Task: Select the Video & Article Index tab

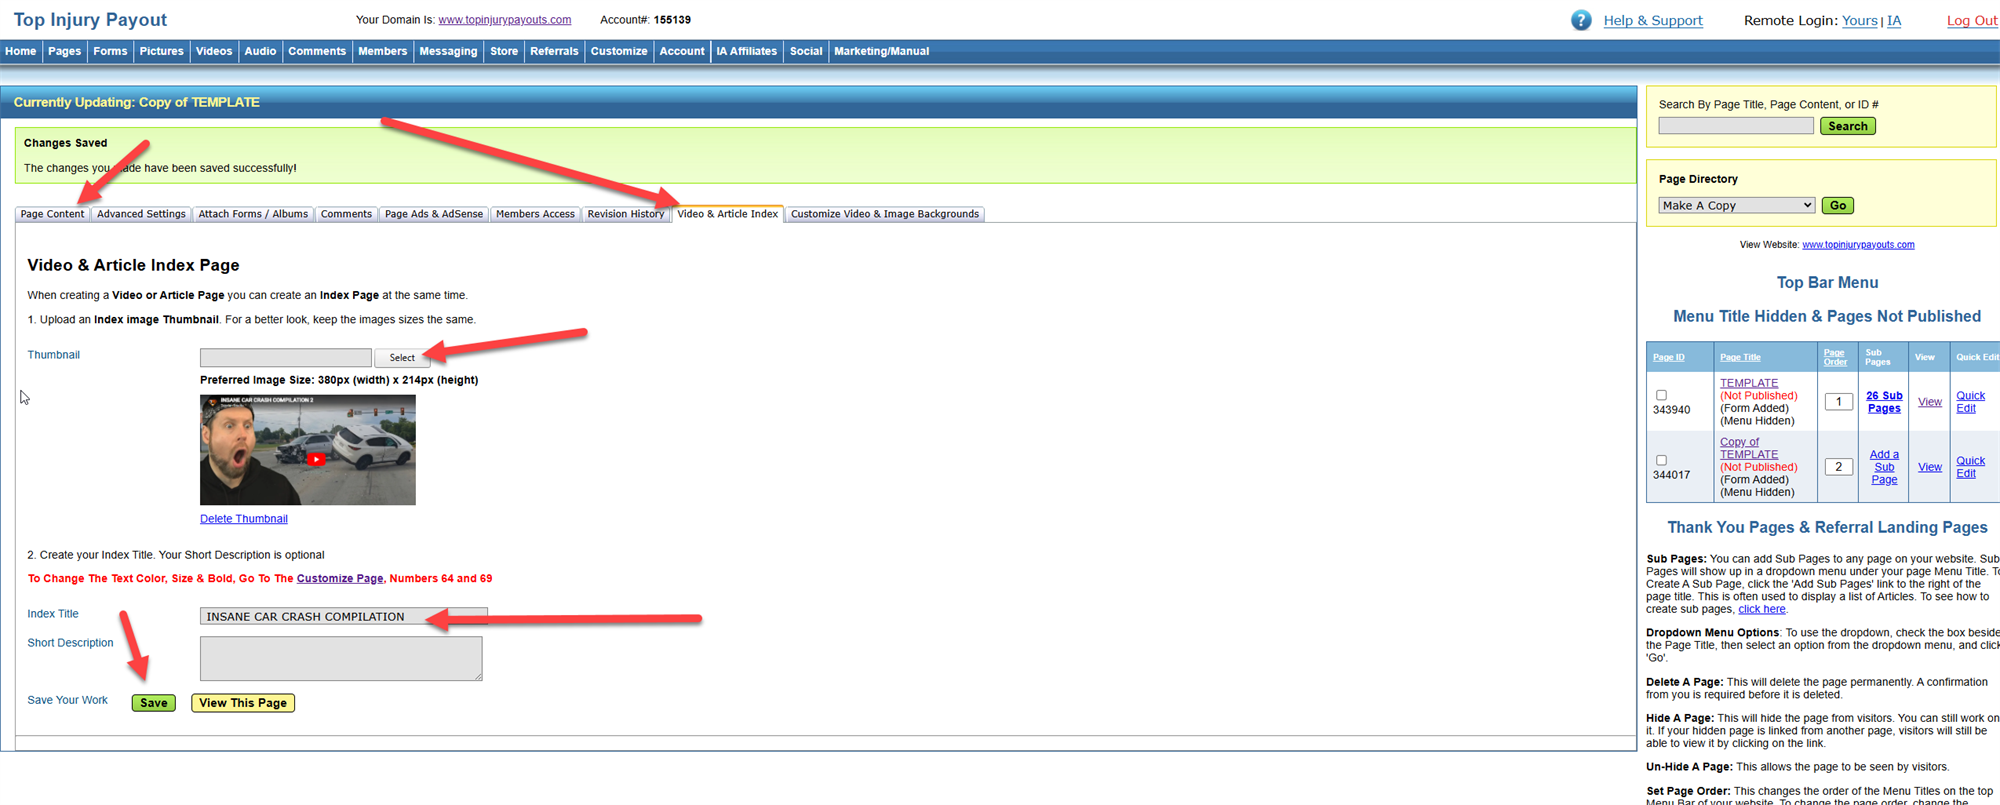Action: (727, 214)
